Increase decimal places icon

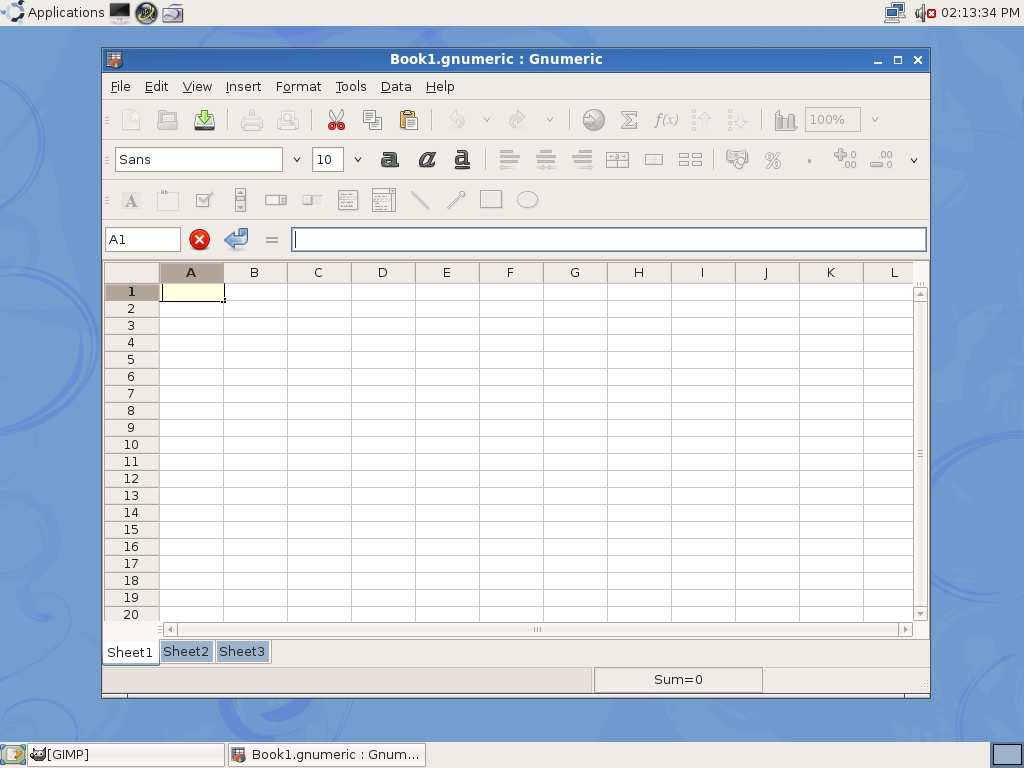point(845,160)
